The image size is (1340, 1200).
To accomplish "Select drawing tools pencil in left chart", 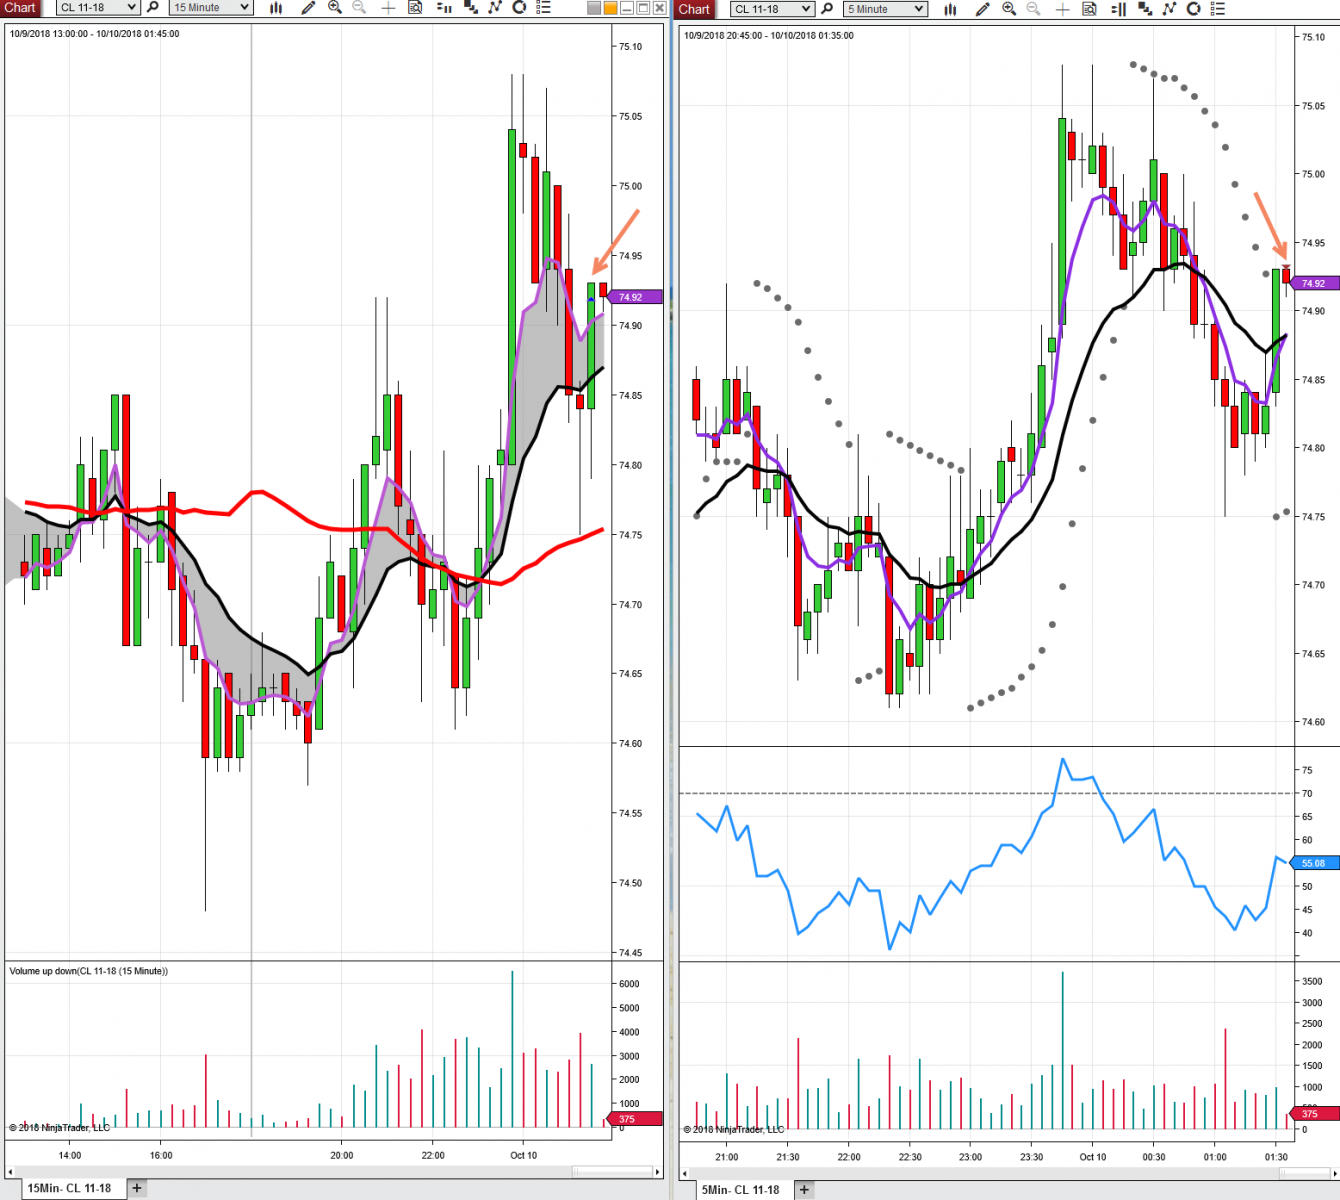I will [x=309, y=7].
